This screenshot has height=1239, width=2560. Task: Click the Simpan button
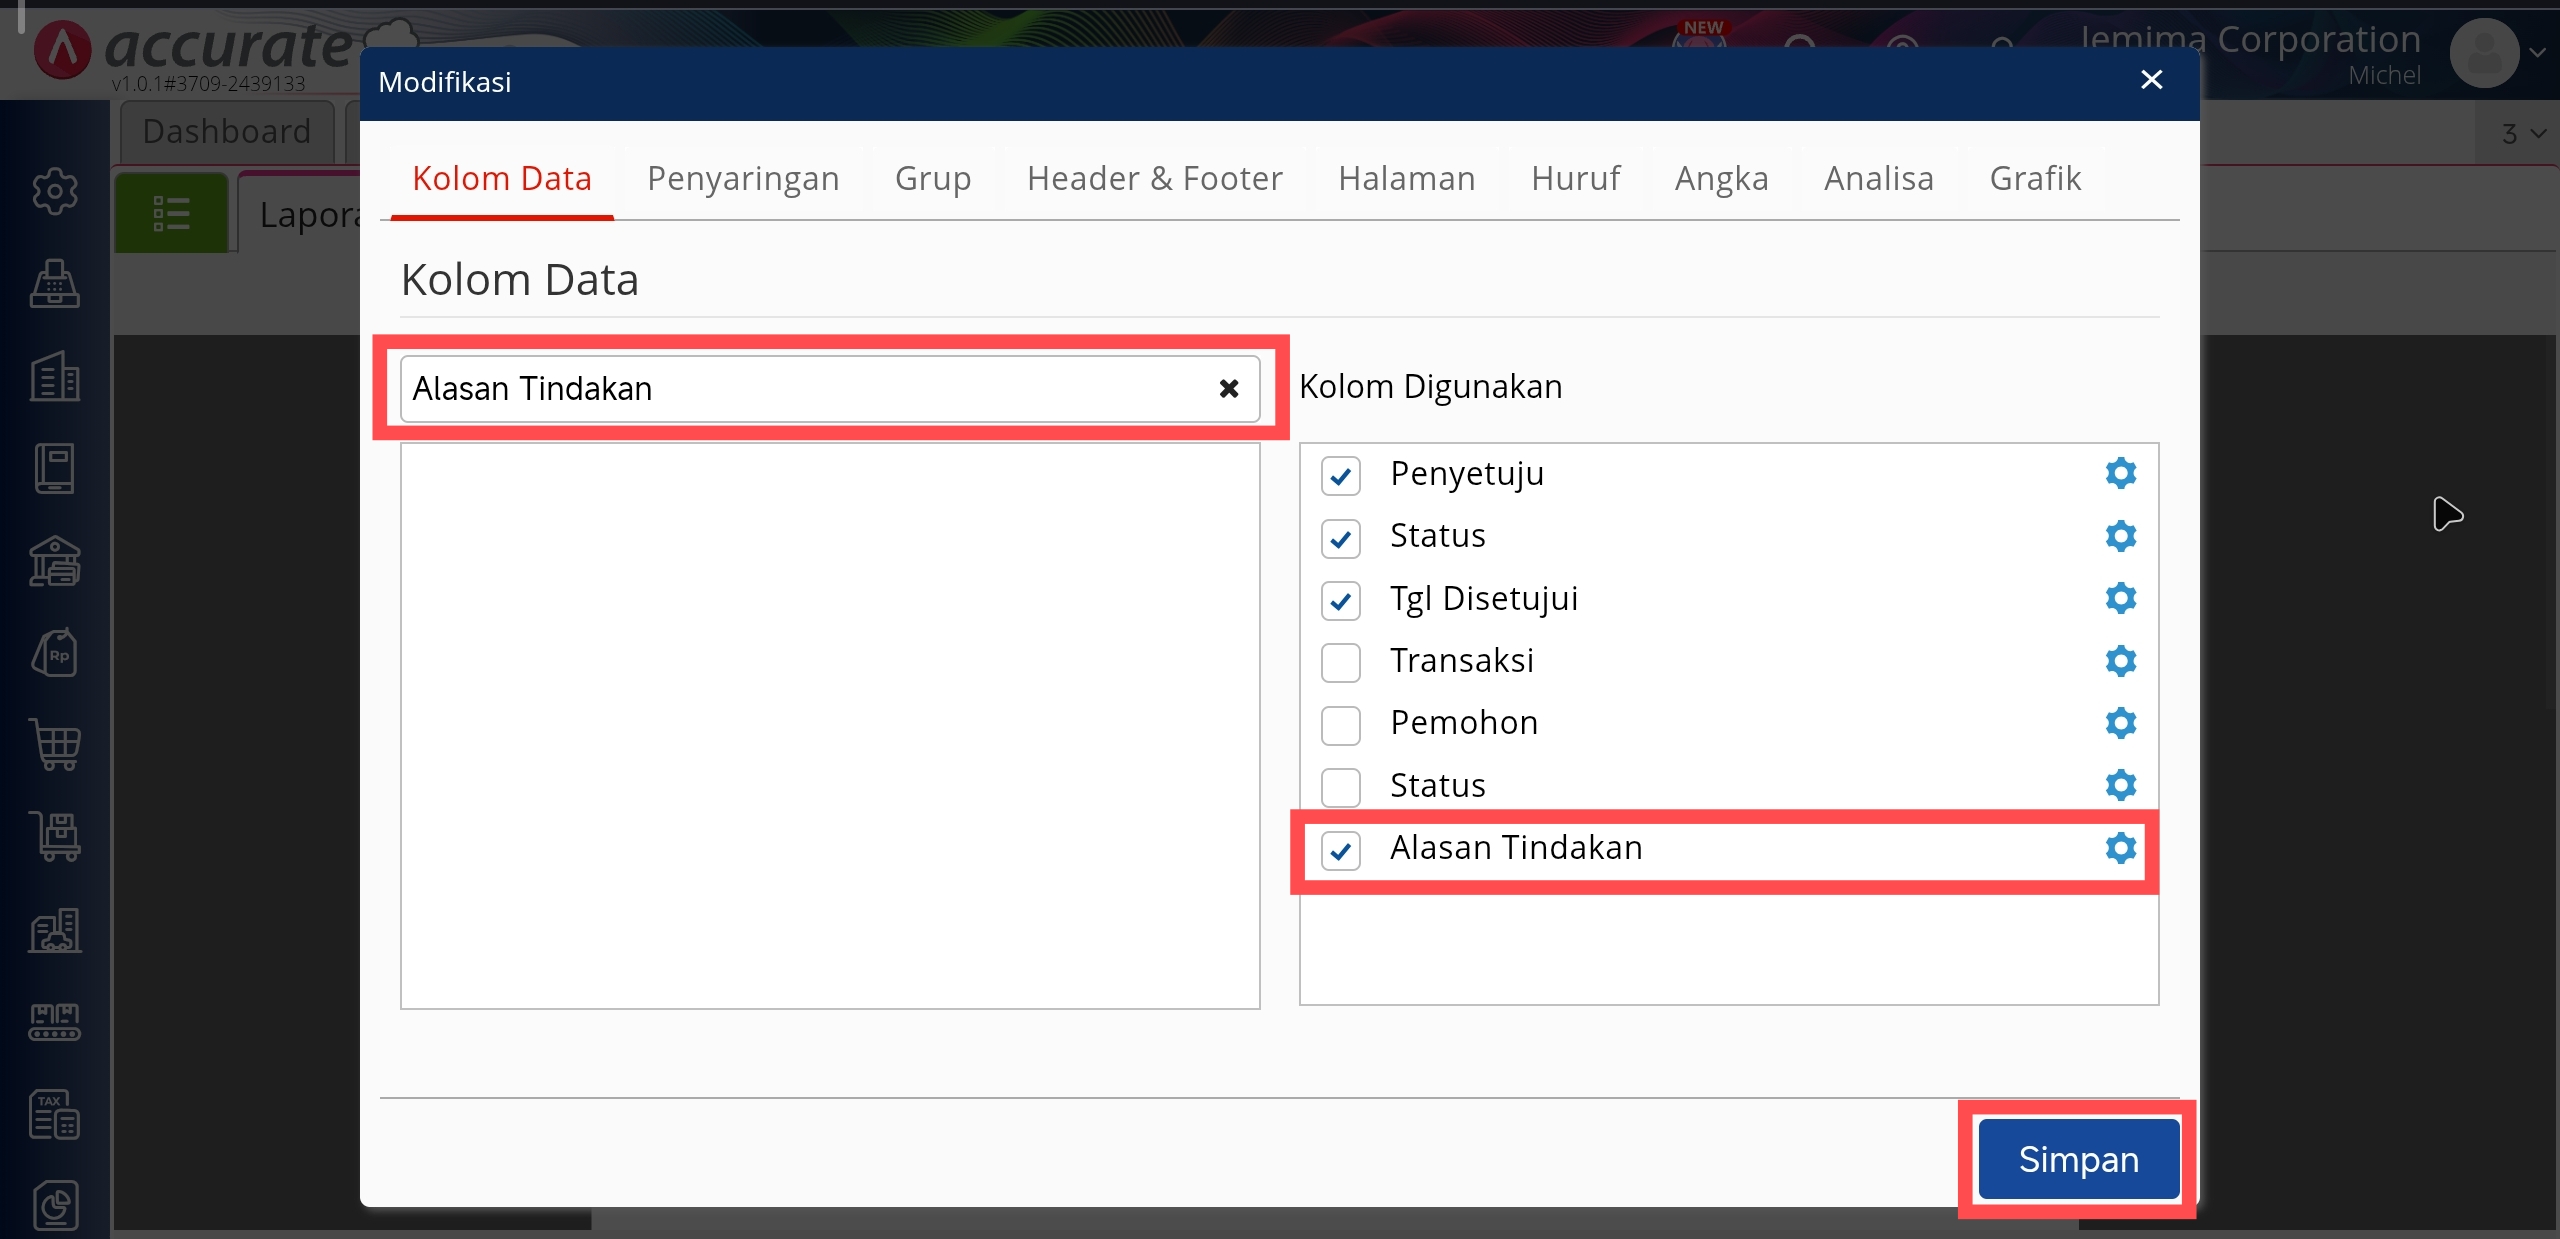(2078, 1159)
